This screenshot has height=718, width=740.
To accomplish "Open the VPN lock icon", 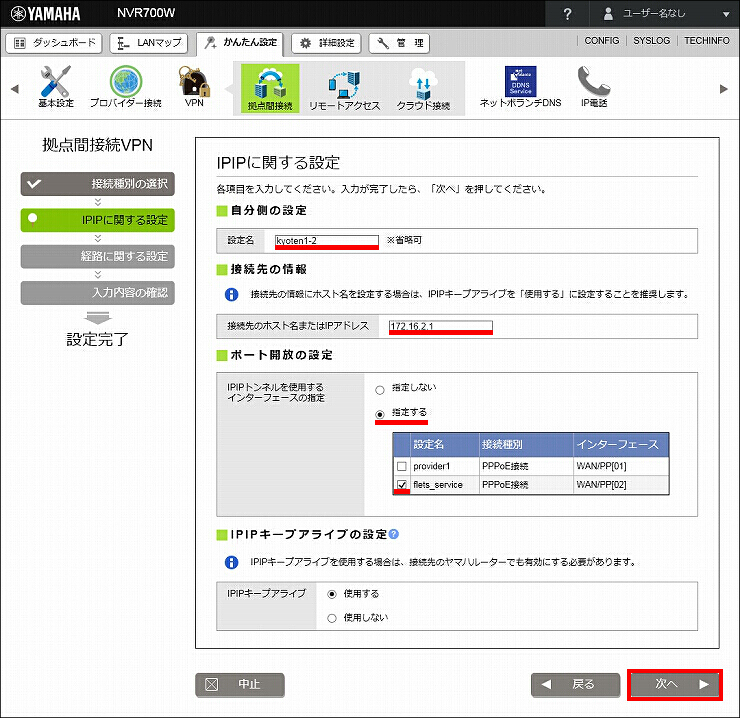I will point(194,86).
